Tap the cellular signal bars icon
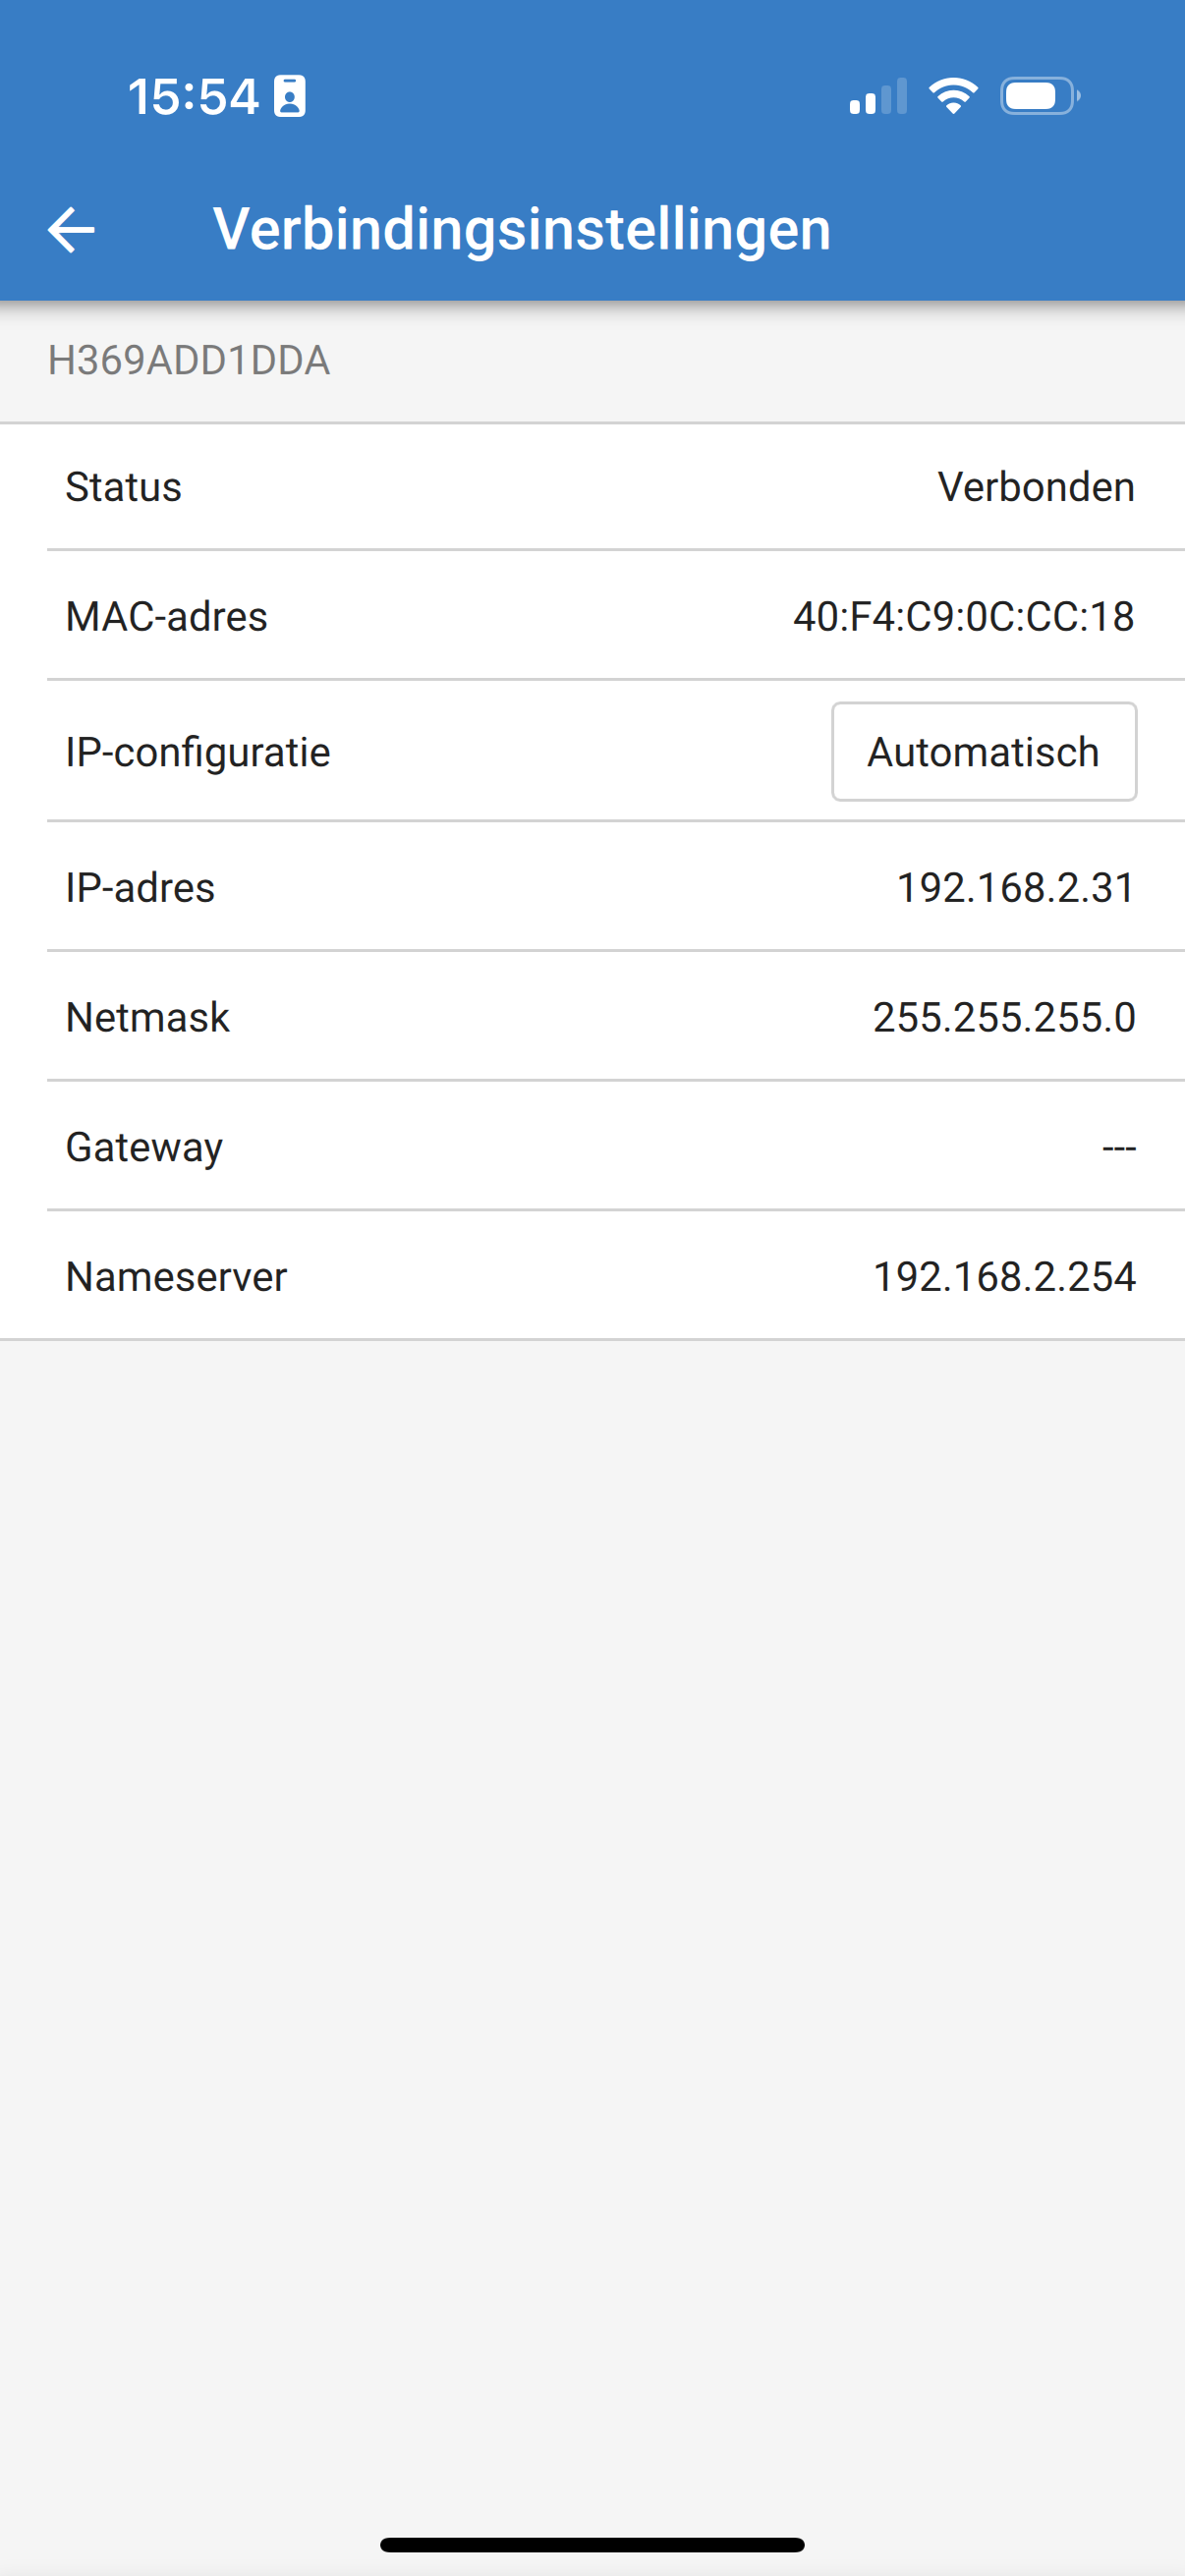 [878, 96]
